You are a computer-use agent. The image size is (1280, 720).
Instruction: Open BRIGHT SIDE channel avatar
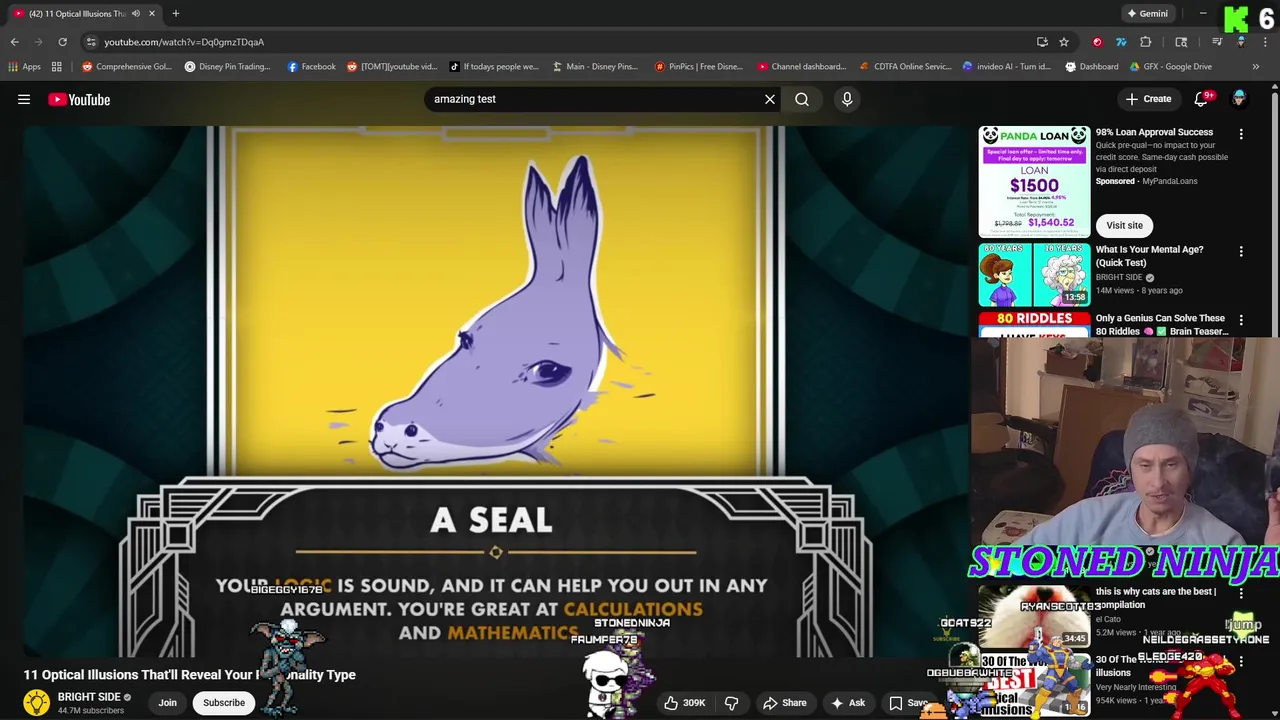coord(37,703)
